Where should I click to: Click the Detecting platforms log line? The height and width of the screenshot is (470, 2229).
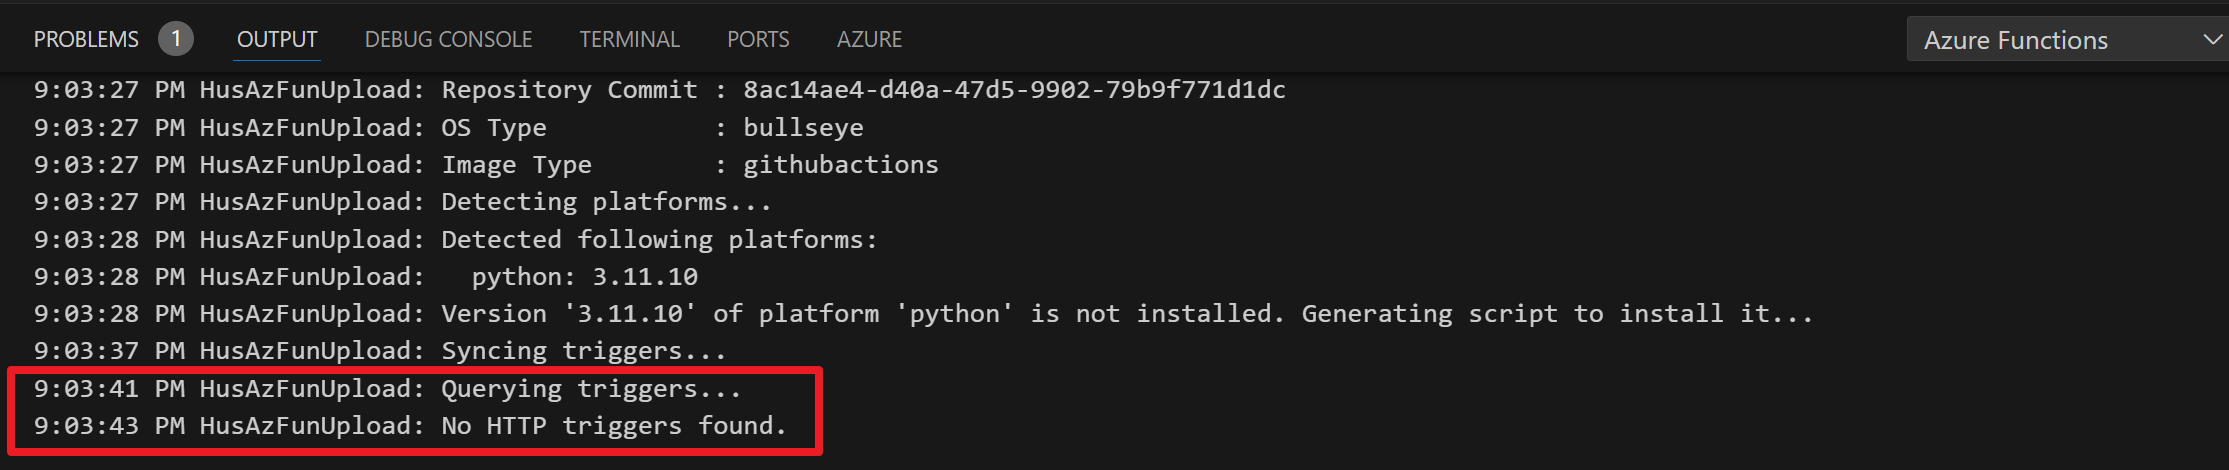coord(403,202)
